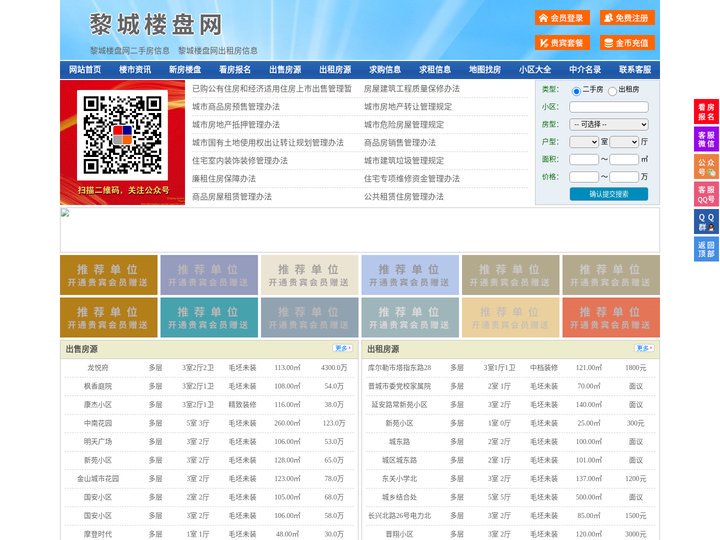Open 看房报名 nav item

pos(235,70)
